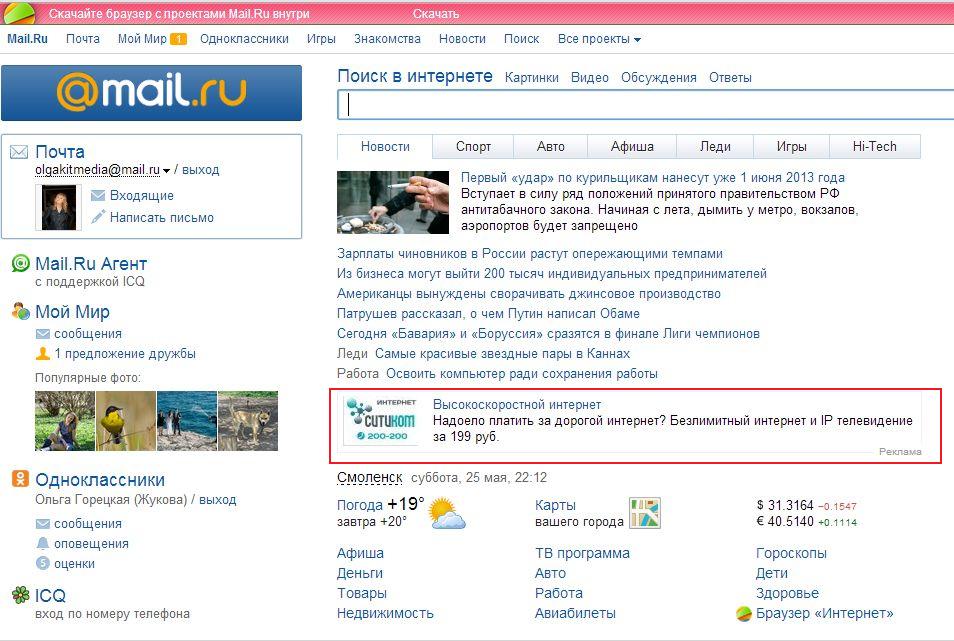Viewport: 954px width, 641px height.
Task: Open news about Зарплаты чиновников
Action: click(x=530, y=254)
